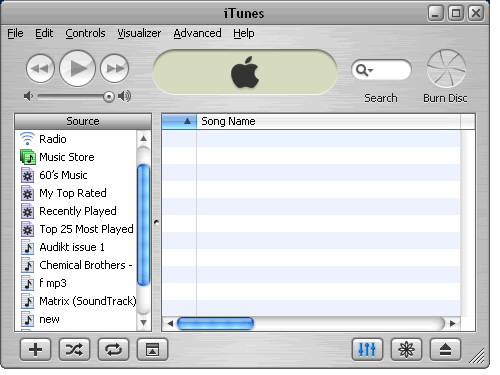The height and width of the screenshot is (375, 500).
Task: Skip forward with the fast-forward button
Action: pyautogui.click(x=114, y=69)
